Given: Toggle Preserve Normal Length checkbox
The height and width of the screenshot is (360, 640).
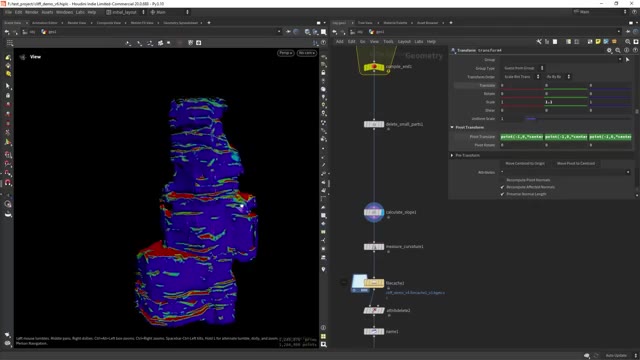Looking at the screenshot, I should click(x=502, y=194).
